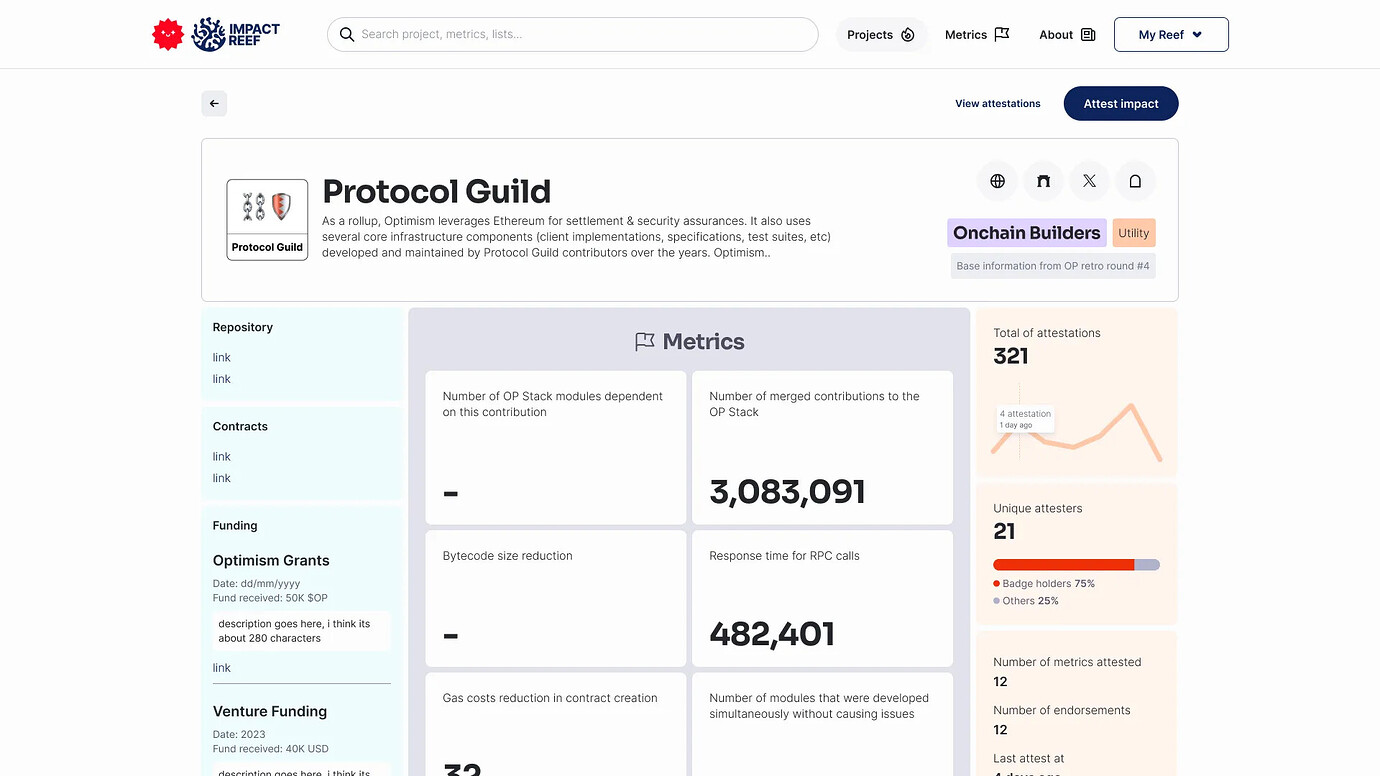Click the '4 attestation 1 day ago' tooltip
Viewport: 1380px width, 776px height.
1025,419
